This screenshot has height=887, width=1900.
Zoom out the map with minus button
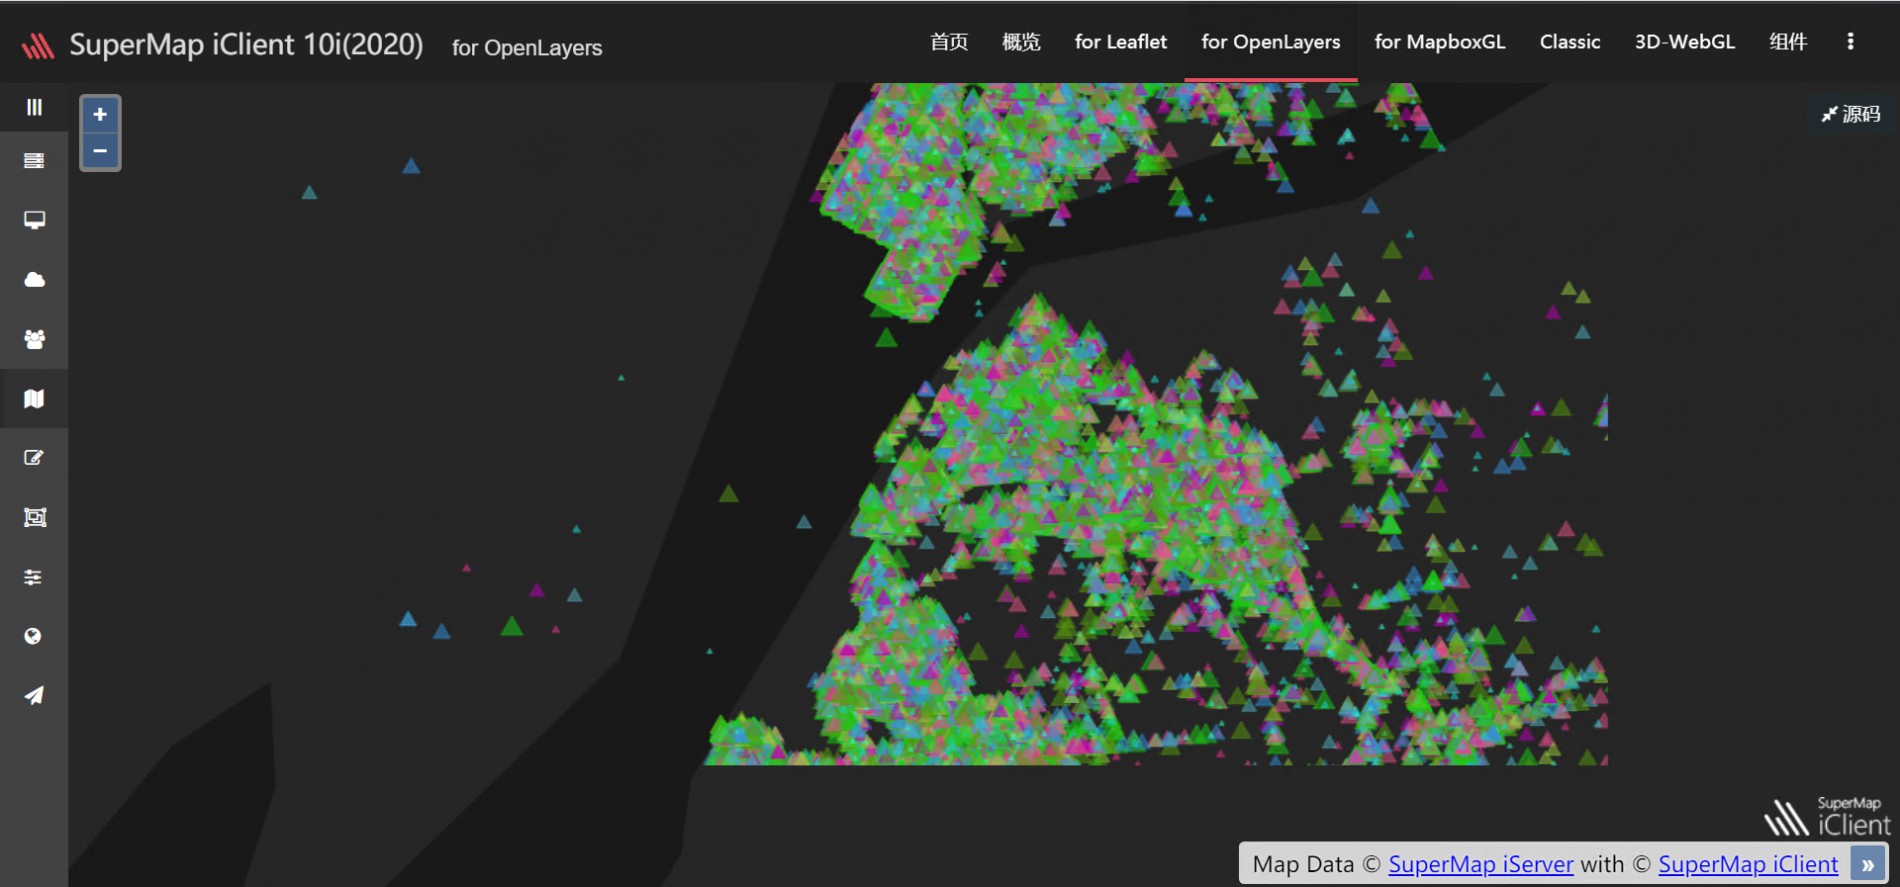coord(100,151)
